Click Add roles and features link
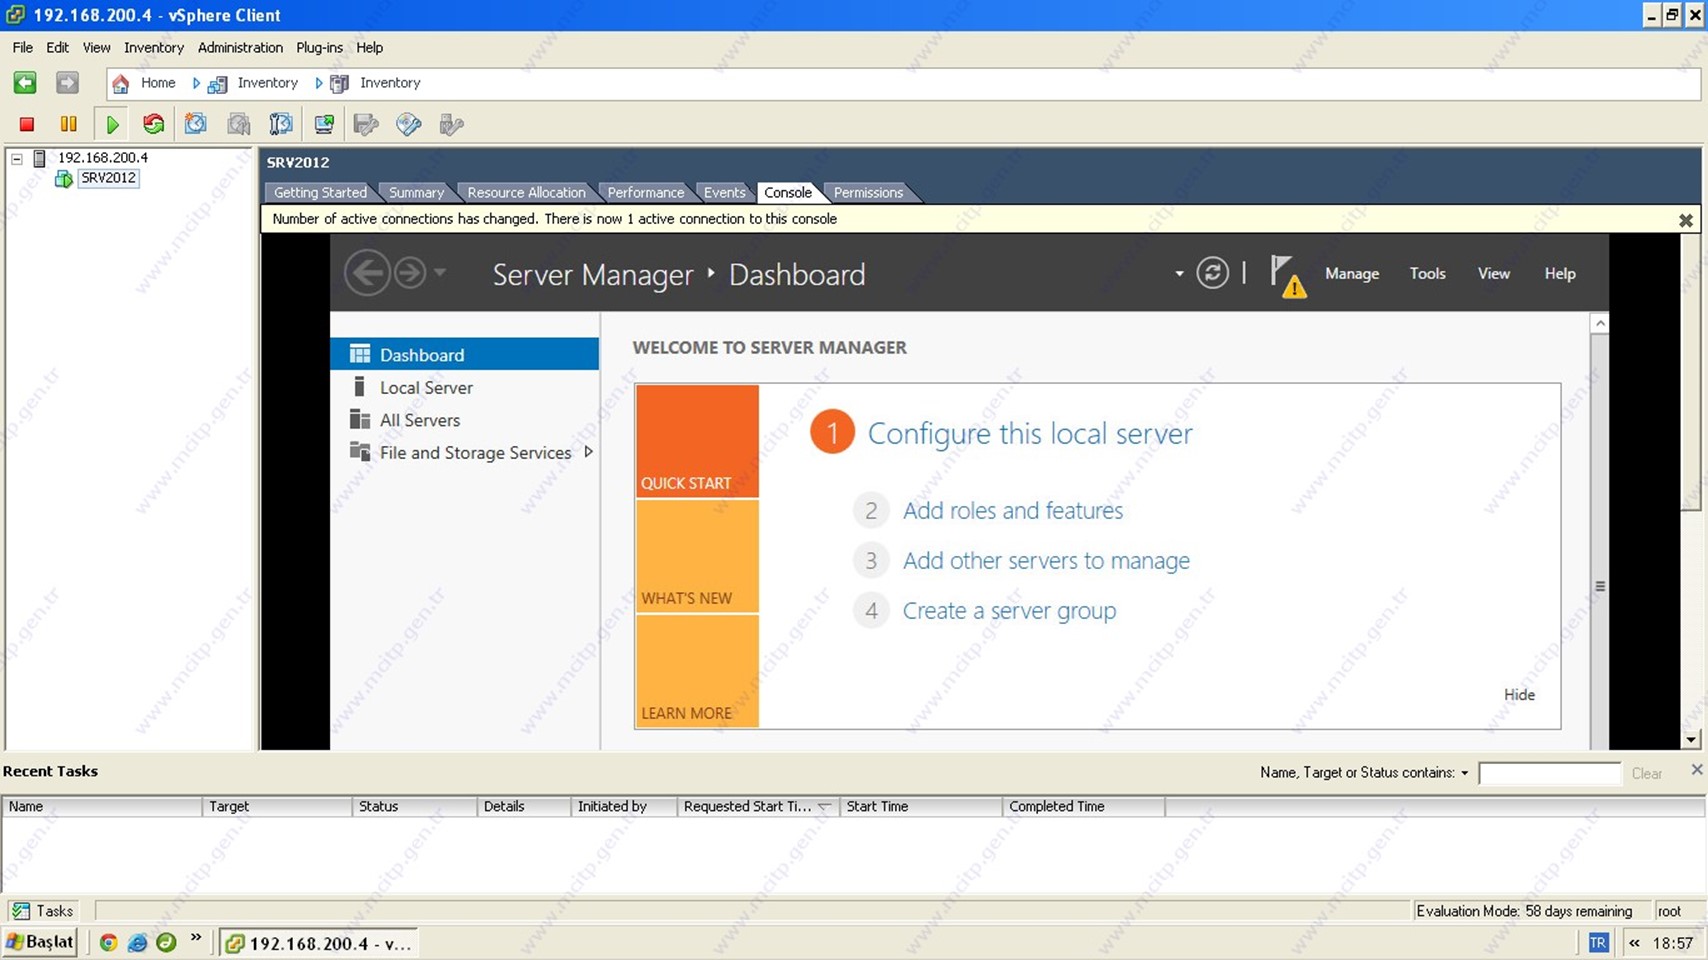The width and height of the screenshot is (1708, 960). [1013, 510]
